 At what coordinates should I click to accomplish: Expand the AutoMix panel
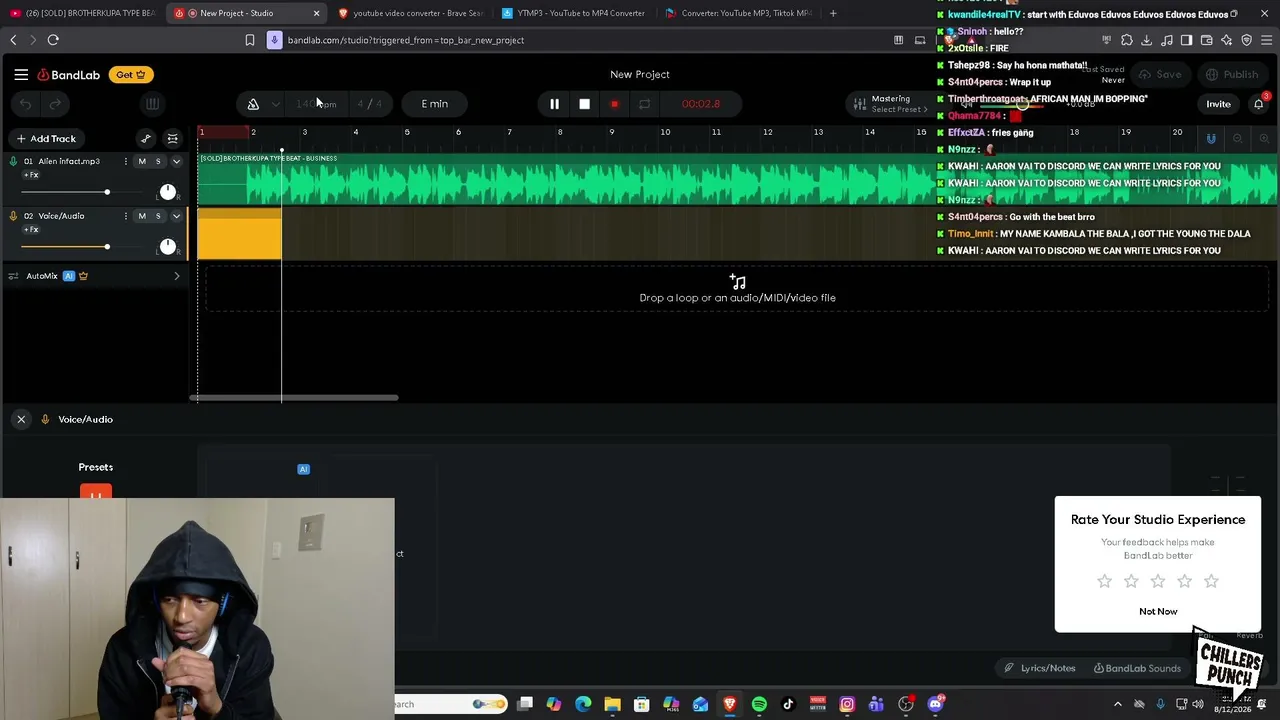[177, 276]
